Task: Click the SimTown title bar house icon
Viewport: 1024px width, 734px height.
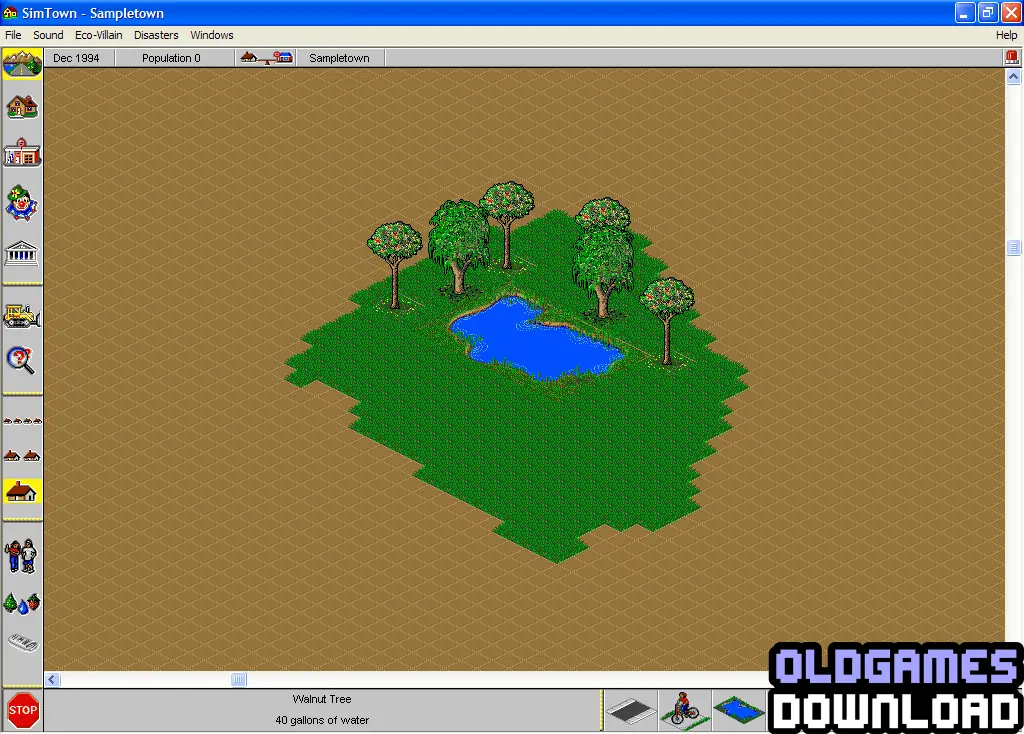Action: (x=10, y=12)
